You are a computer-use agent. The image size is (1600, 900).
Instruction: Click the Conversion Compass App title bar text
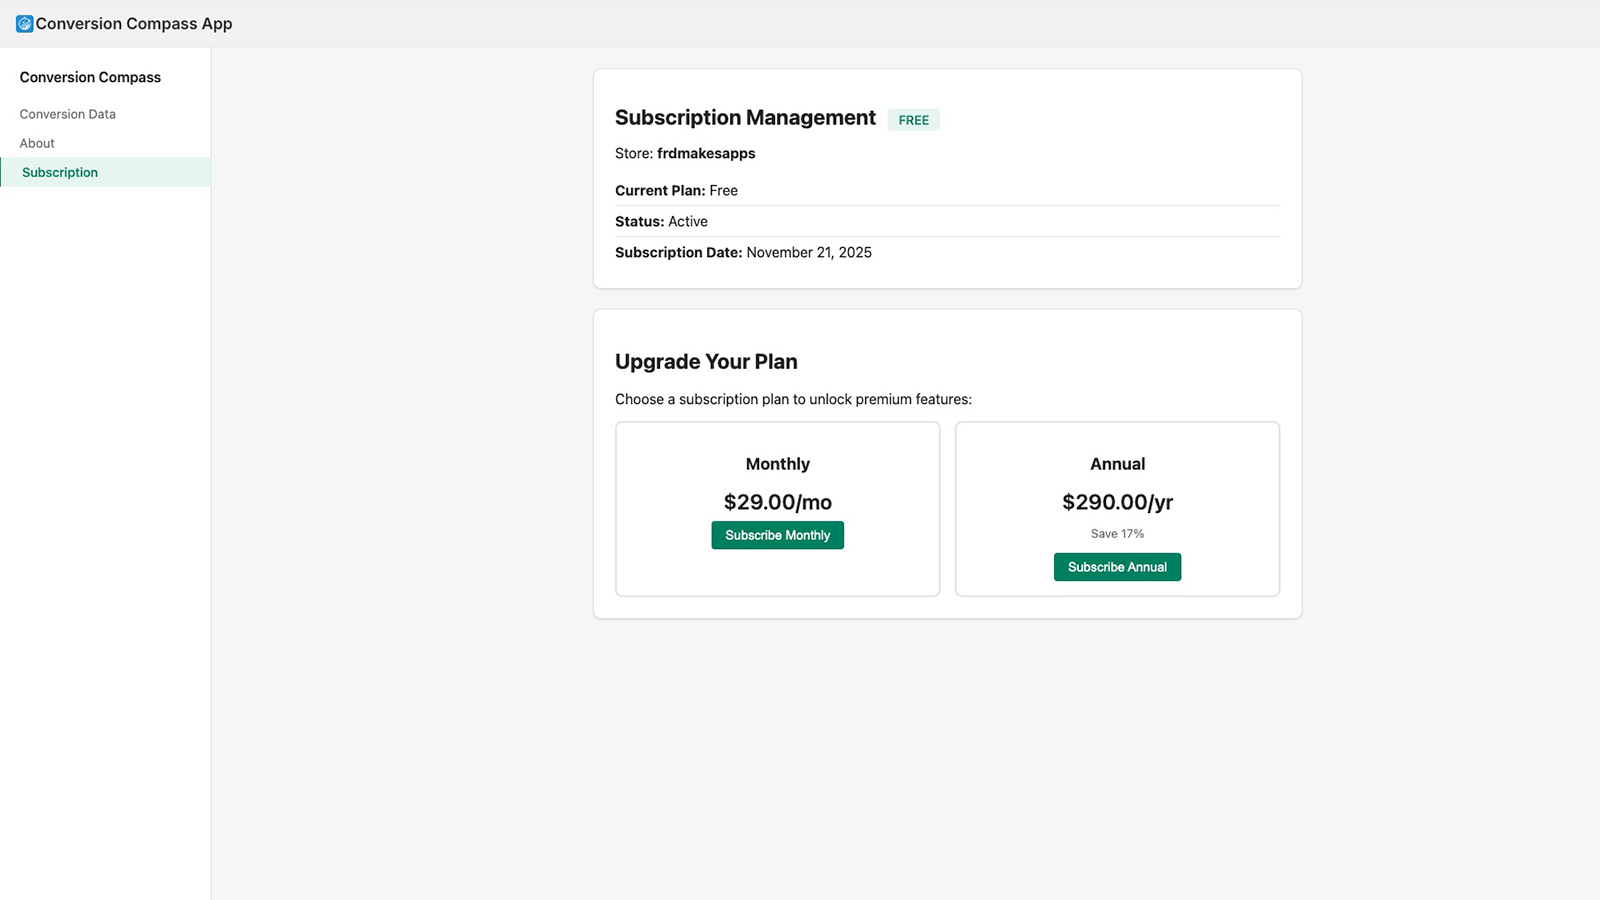[133, 23]
